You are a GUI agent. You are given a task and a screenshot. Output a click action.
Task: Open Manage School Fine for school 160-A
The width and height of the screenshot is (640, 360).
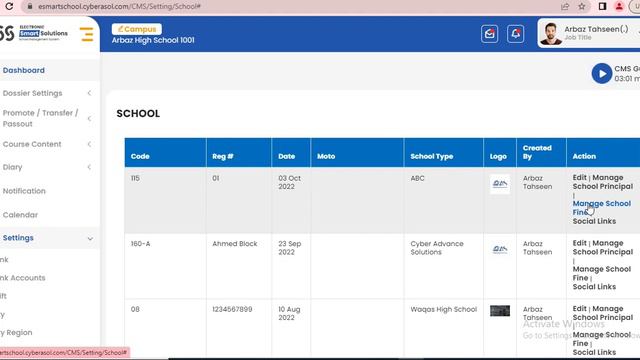602,273
